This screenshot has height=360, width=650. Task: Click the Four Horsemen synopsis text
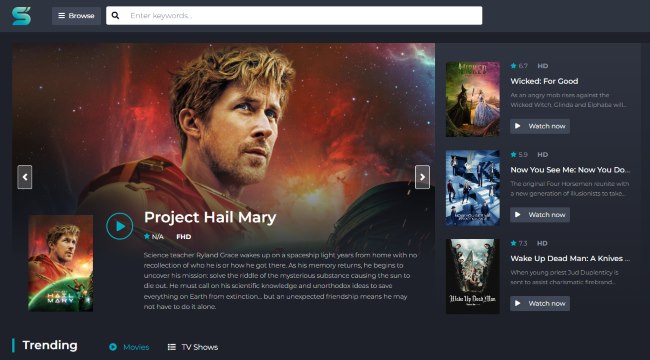click(570, 189)
